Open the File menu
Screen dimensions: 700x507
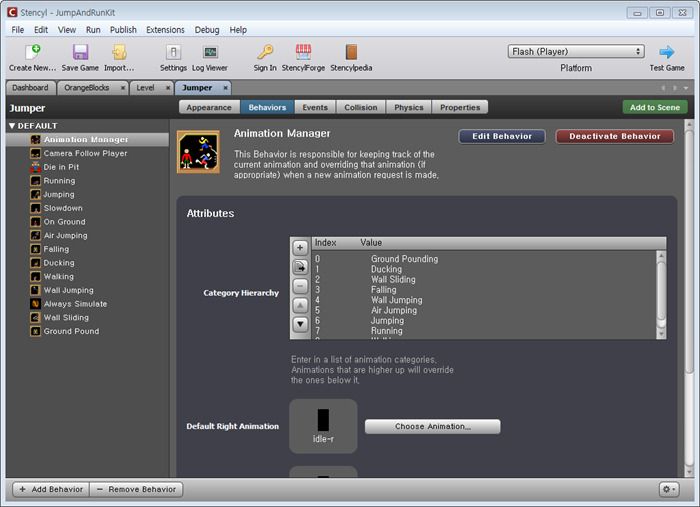tap(17, 30)
